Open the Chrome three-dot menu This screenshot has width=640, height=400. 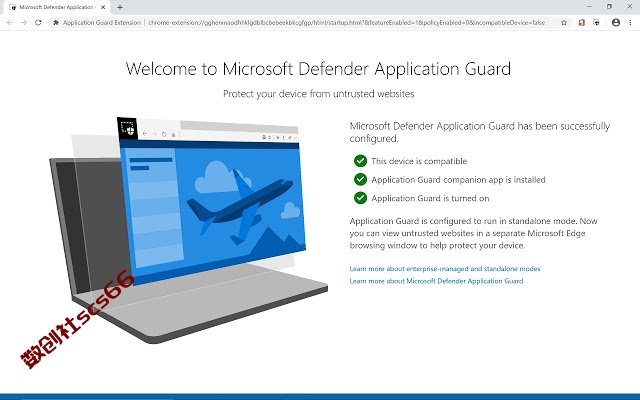click(x=631, y=23)
